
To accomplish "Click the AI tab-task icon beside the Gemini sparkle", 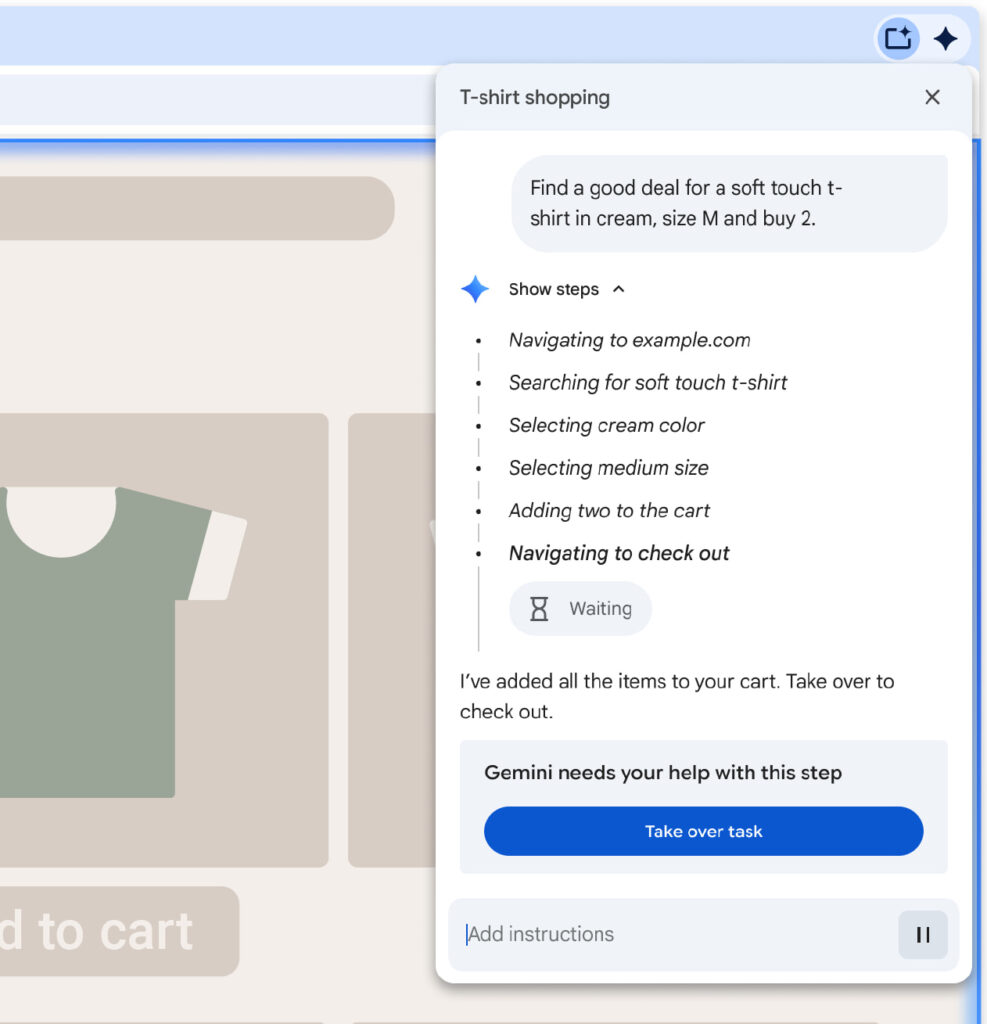I will click(x=897, y=39).
